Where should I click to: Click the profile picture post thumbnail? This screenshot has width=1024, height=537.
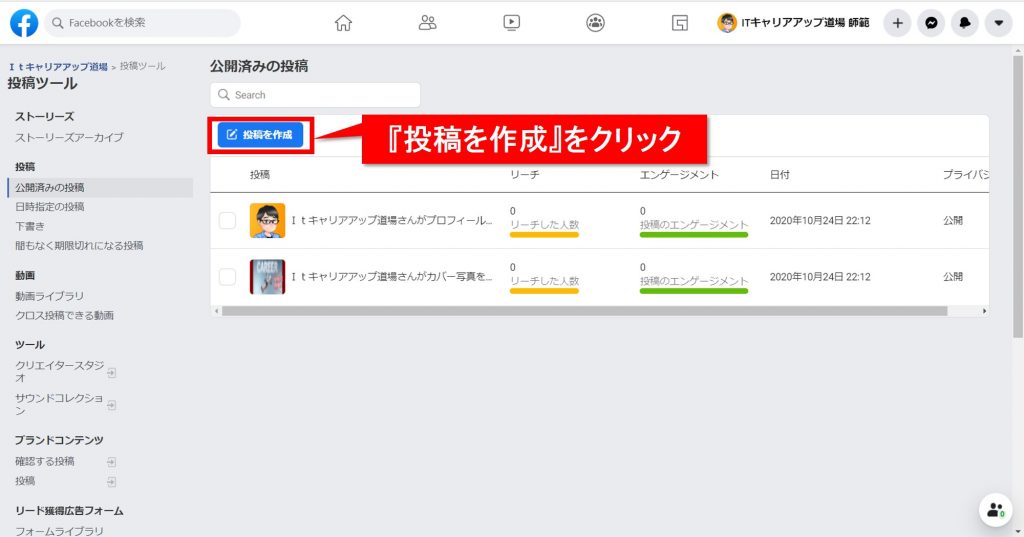coord(267,220)
